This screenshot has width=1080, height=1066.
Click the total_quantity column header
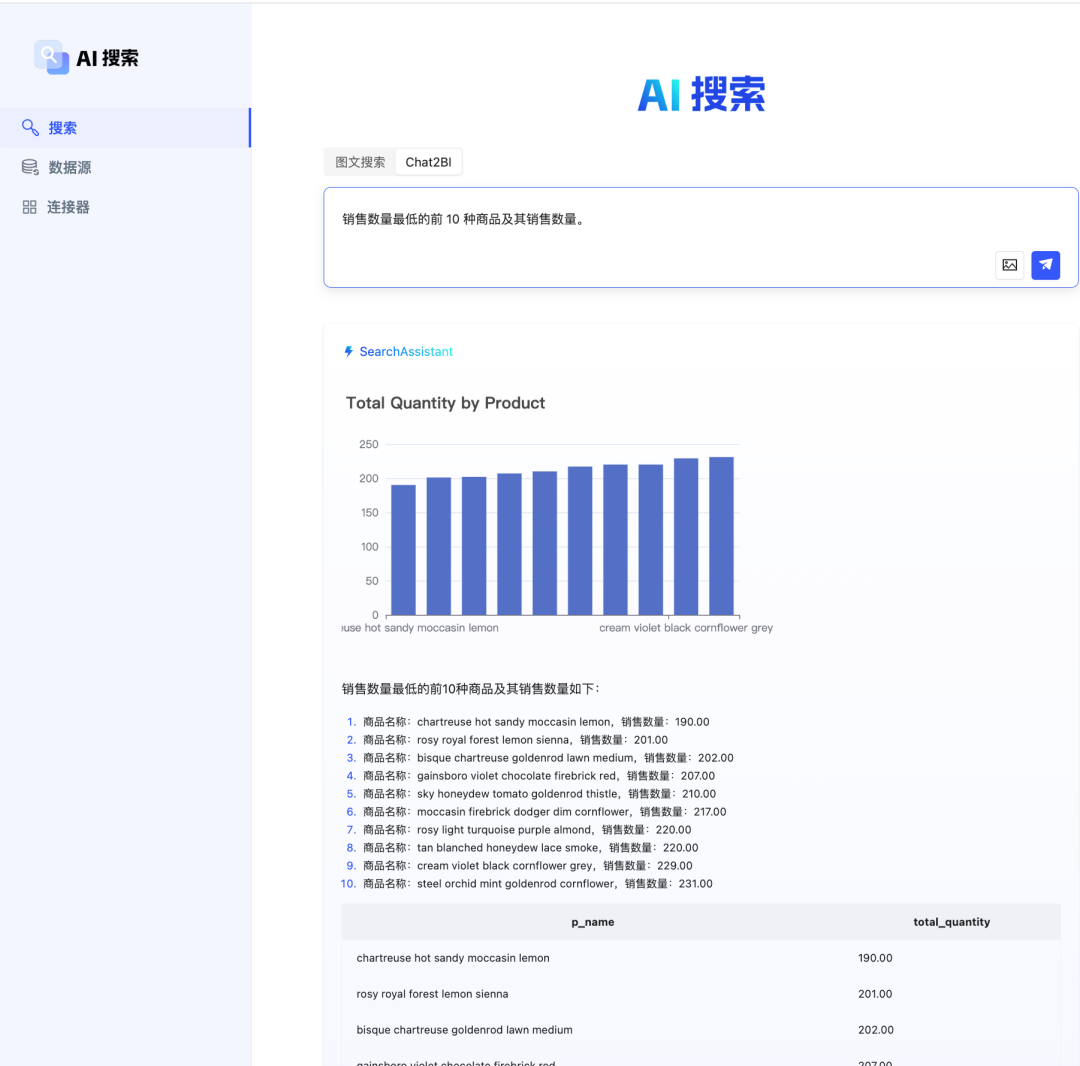click(x=951, y=922)
